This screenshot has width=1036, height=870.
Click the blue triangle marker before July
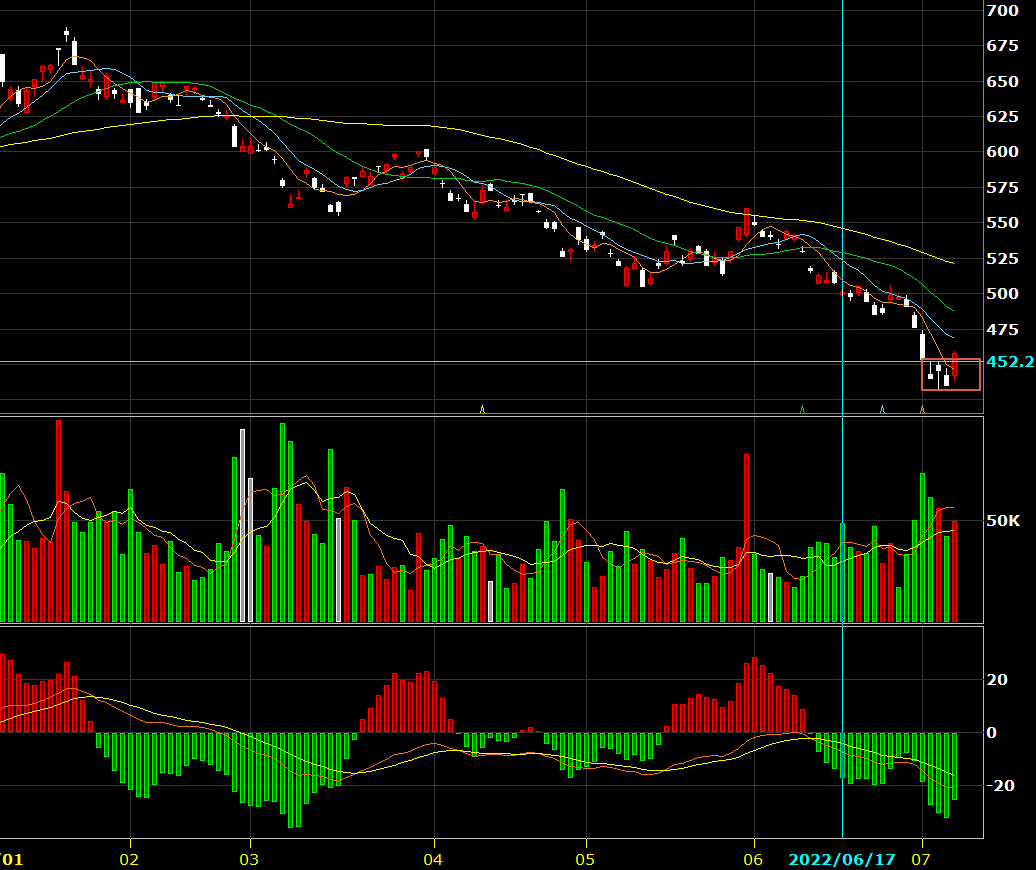point(882,410)
